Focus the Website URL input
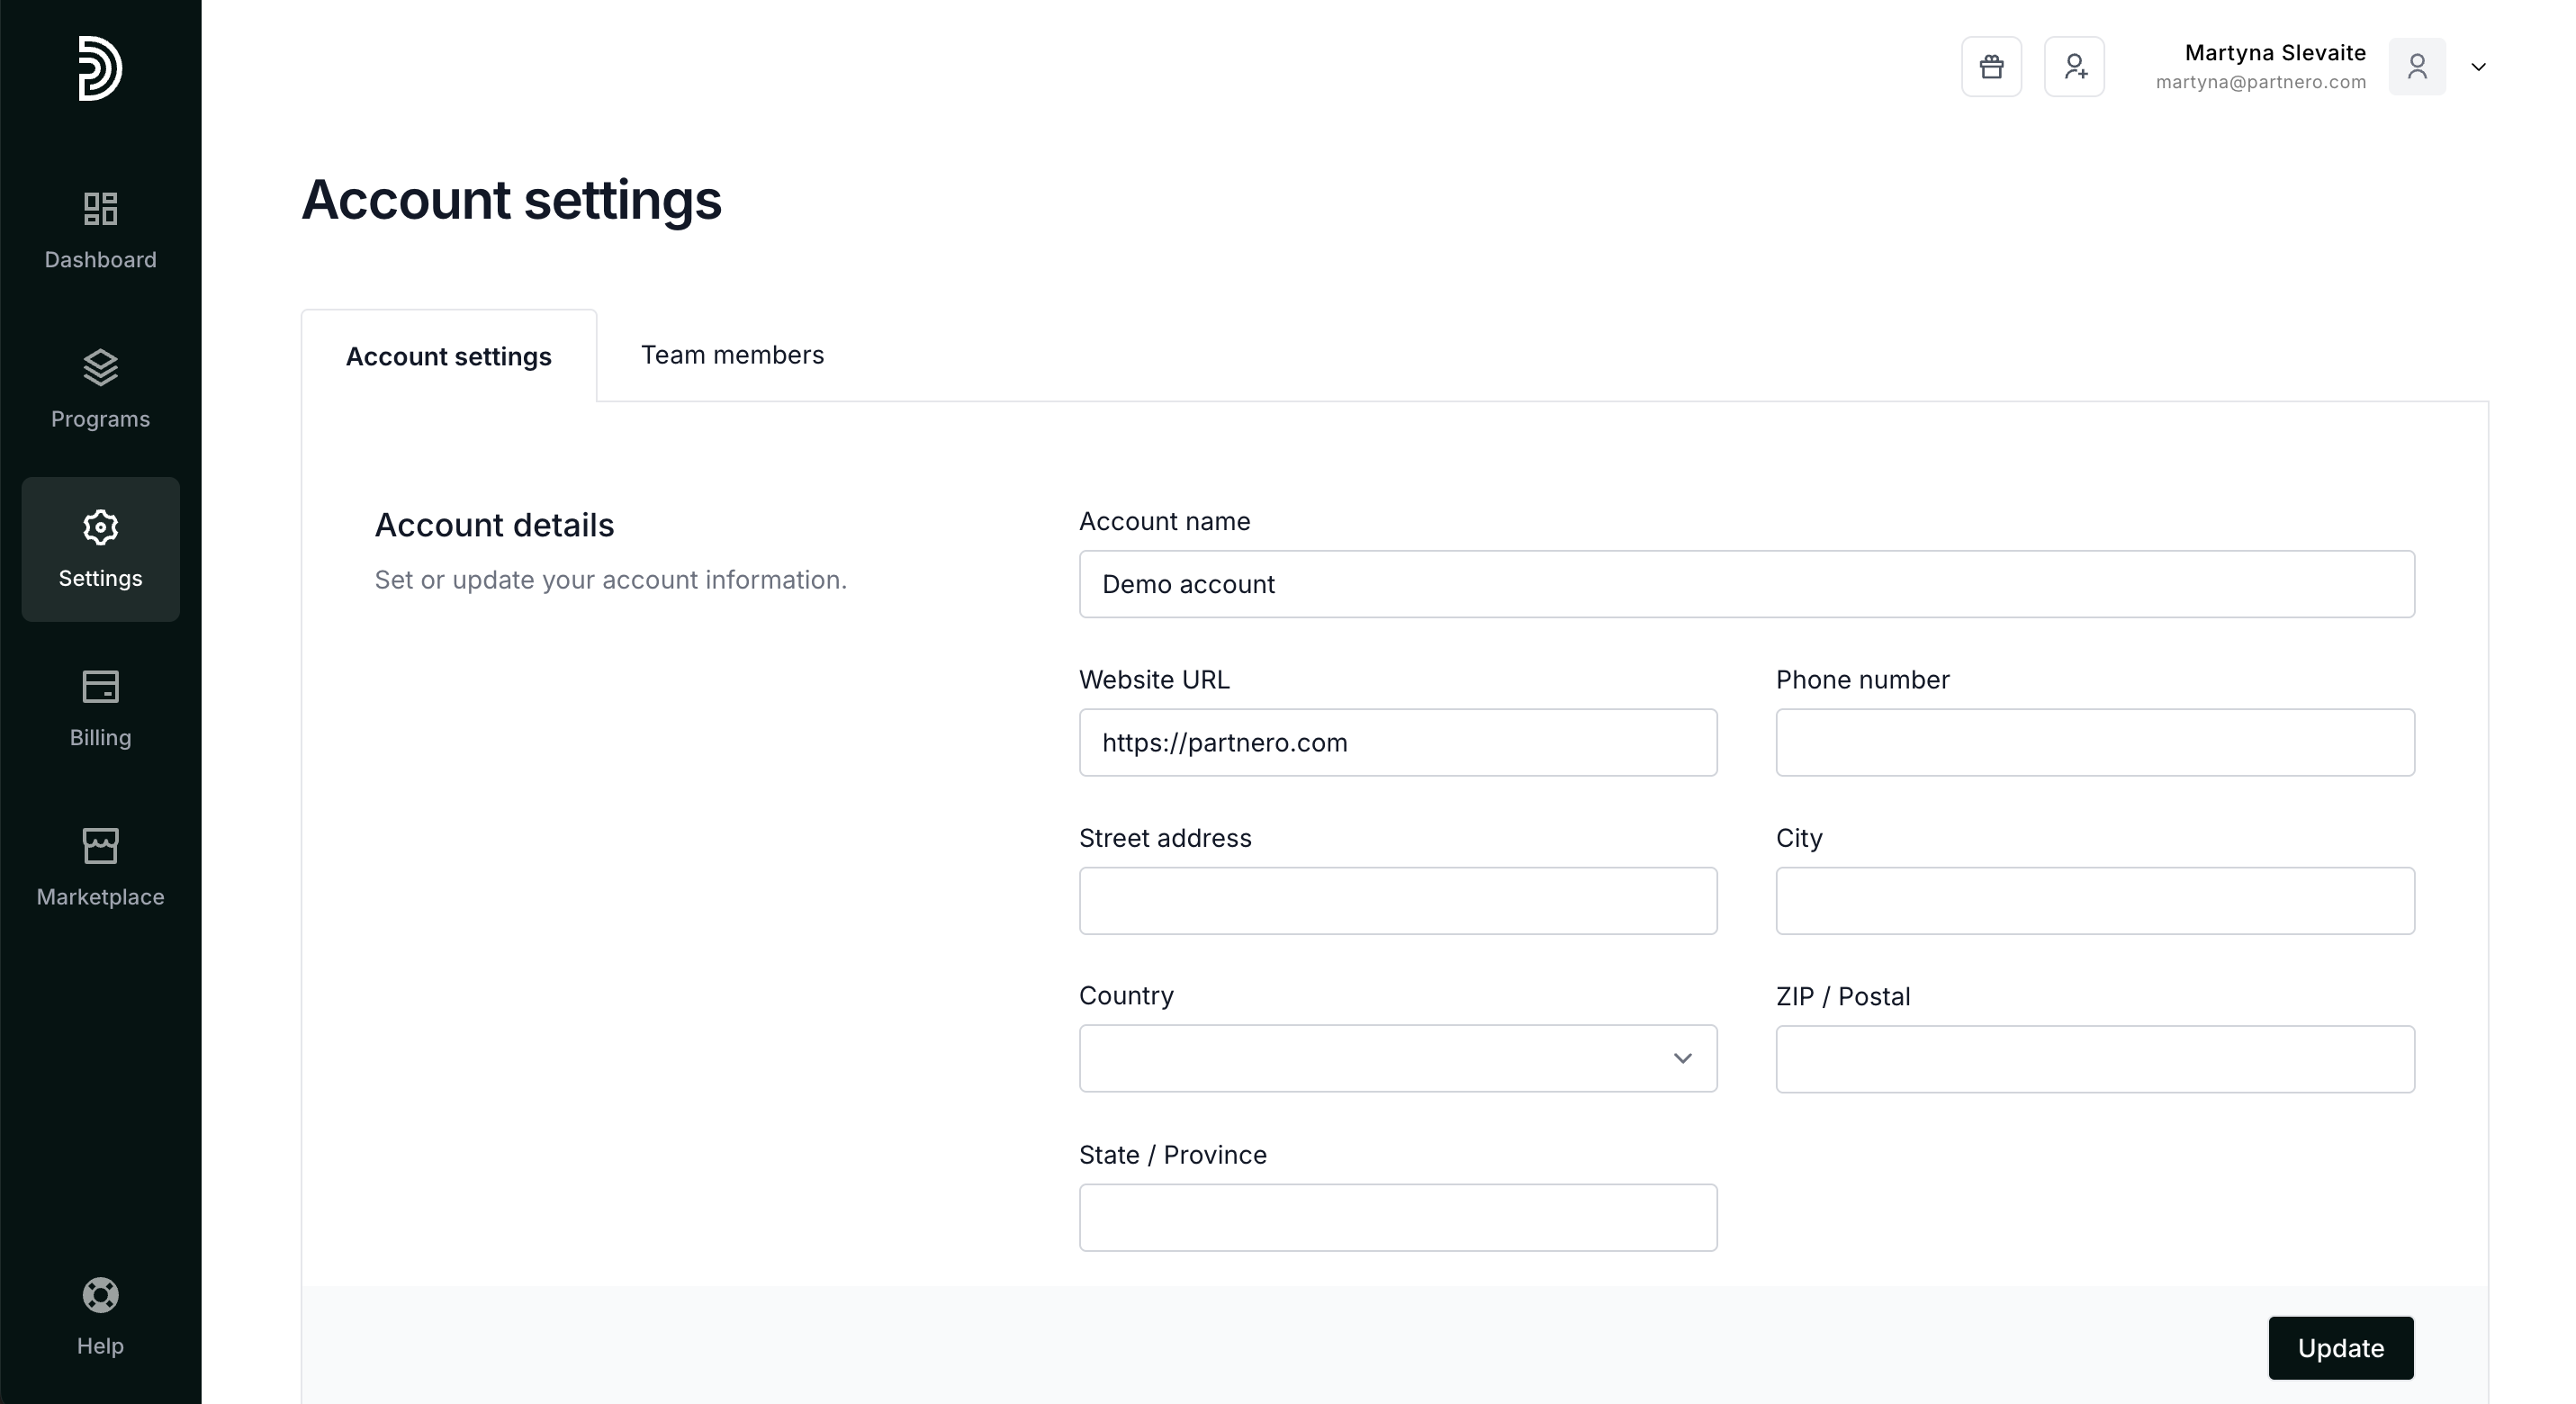Viewport: 2576px width, 1404px height. point(1397,743)
